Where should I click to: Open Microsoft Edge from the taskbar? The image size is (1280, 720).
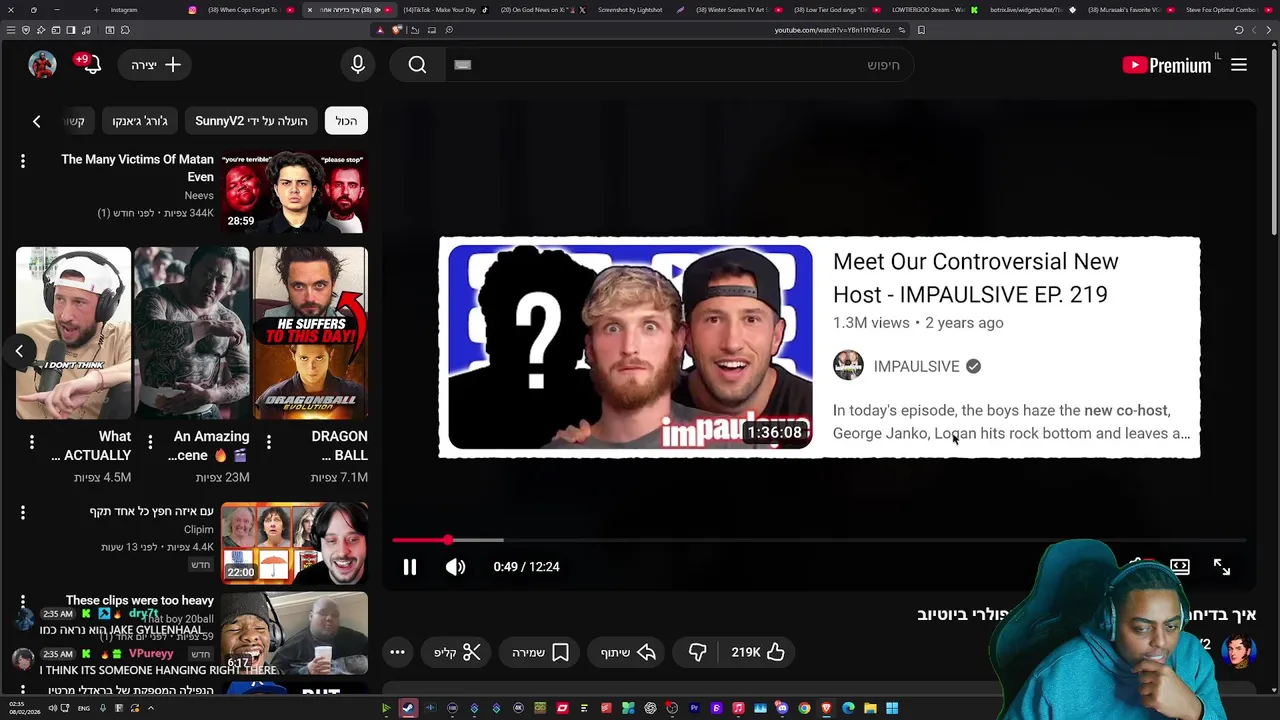[848, 708]
